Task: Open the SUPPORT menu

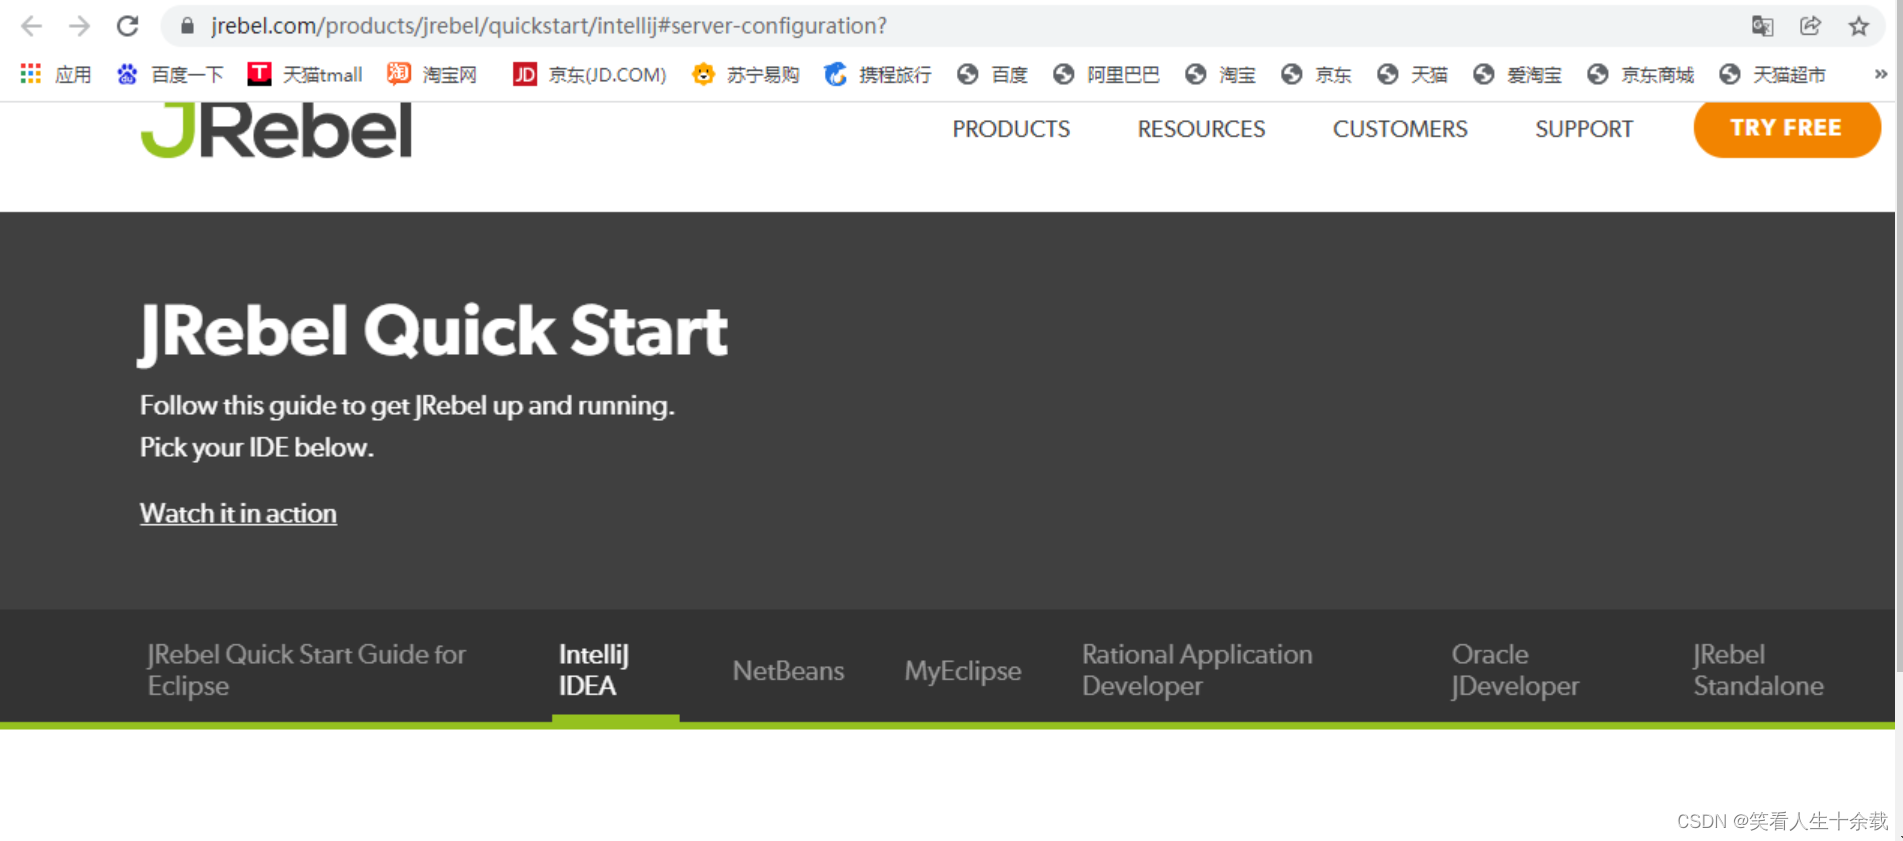Action: (x=1584, y=129)
